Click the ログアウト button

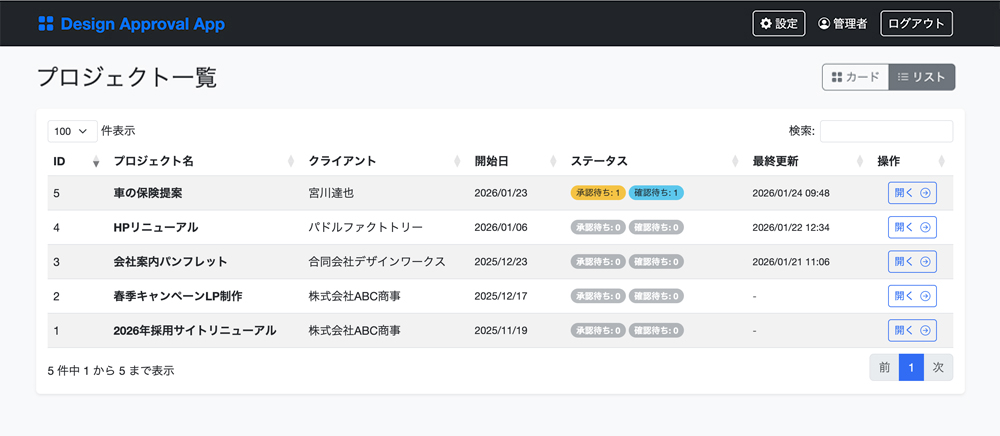point(916,24)
